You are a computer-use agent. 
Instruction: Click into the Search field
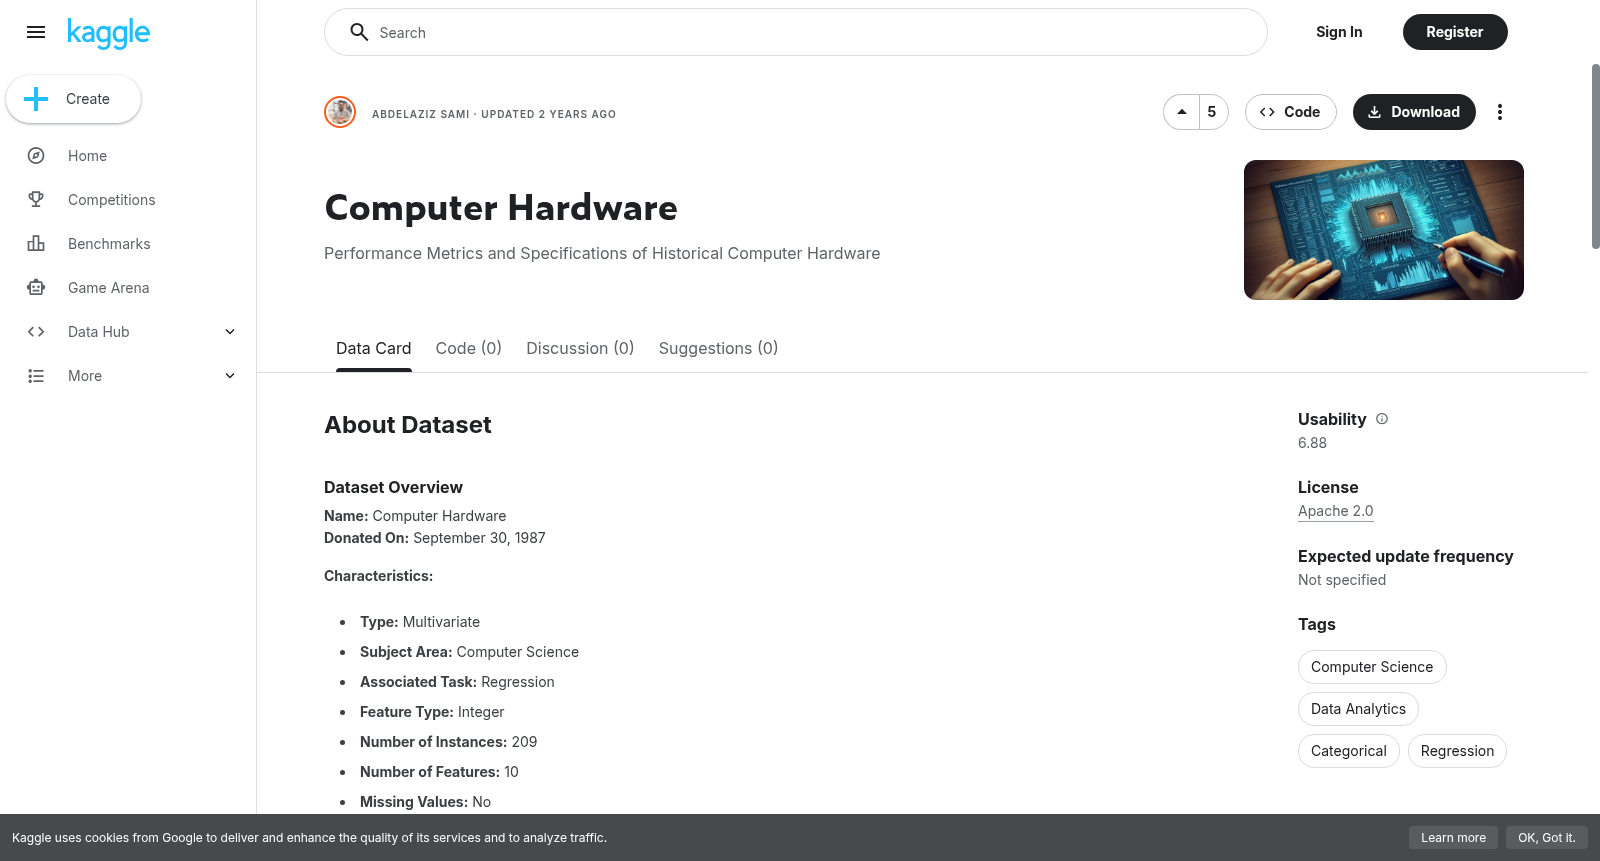coord(796,32)
